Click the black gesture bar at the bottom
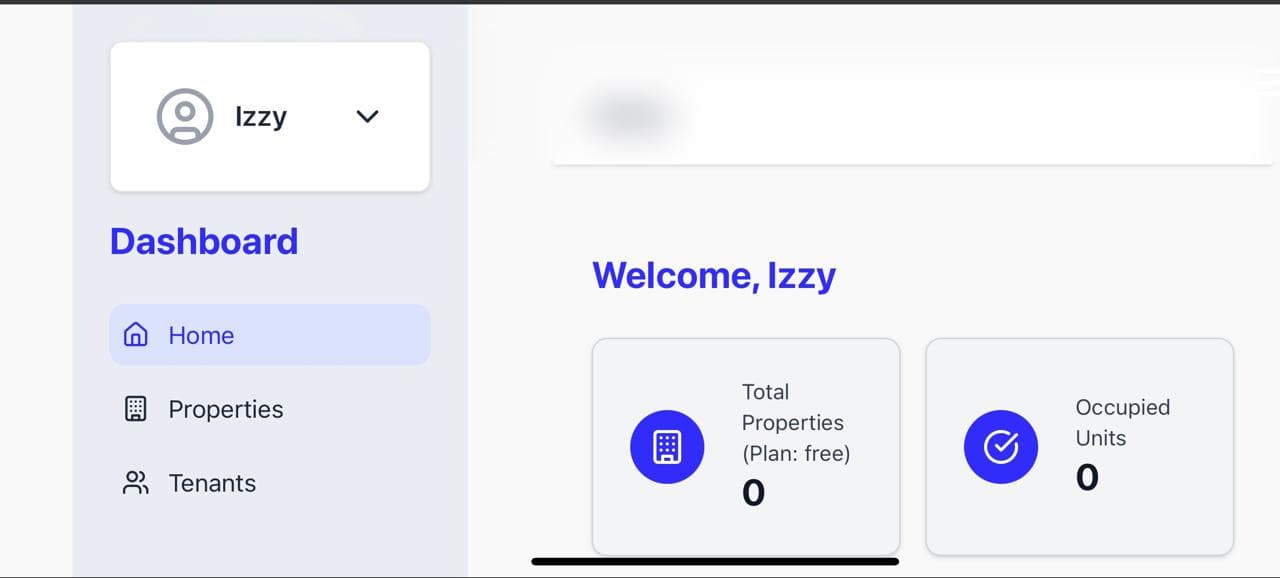This screenshot has height=578, width=1280. 715,558
